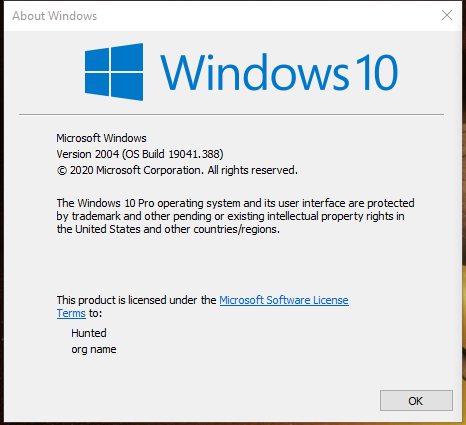This screenshot has height=425, width=466.
Task: Click the Windows 10 Pro trademark paragraph
Action: [235, 216]
